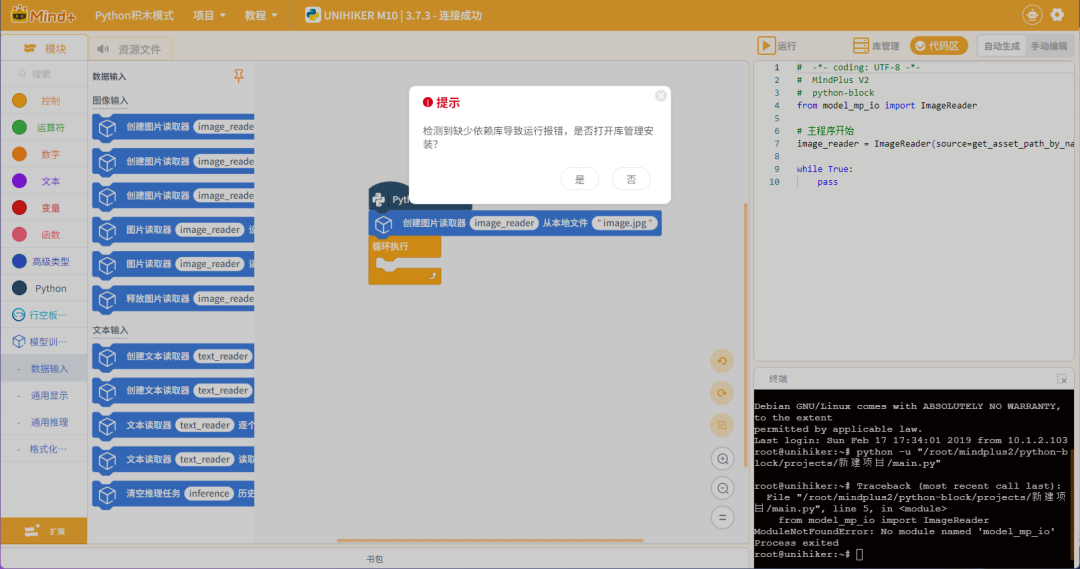Select the 文本 category

[43, 181]
